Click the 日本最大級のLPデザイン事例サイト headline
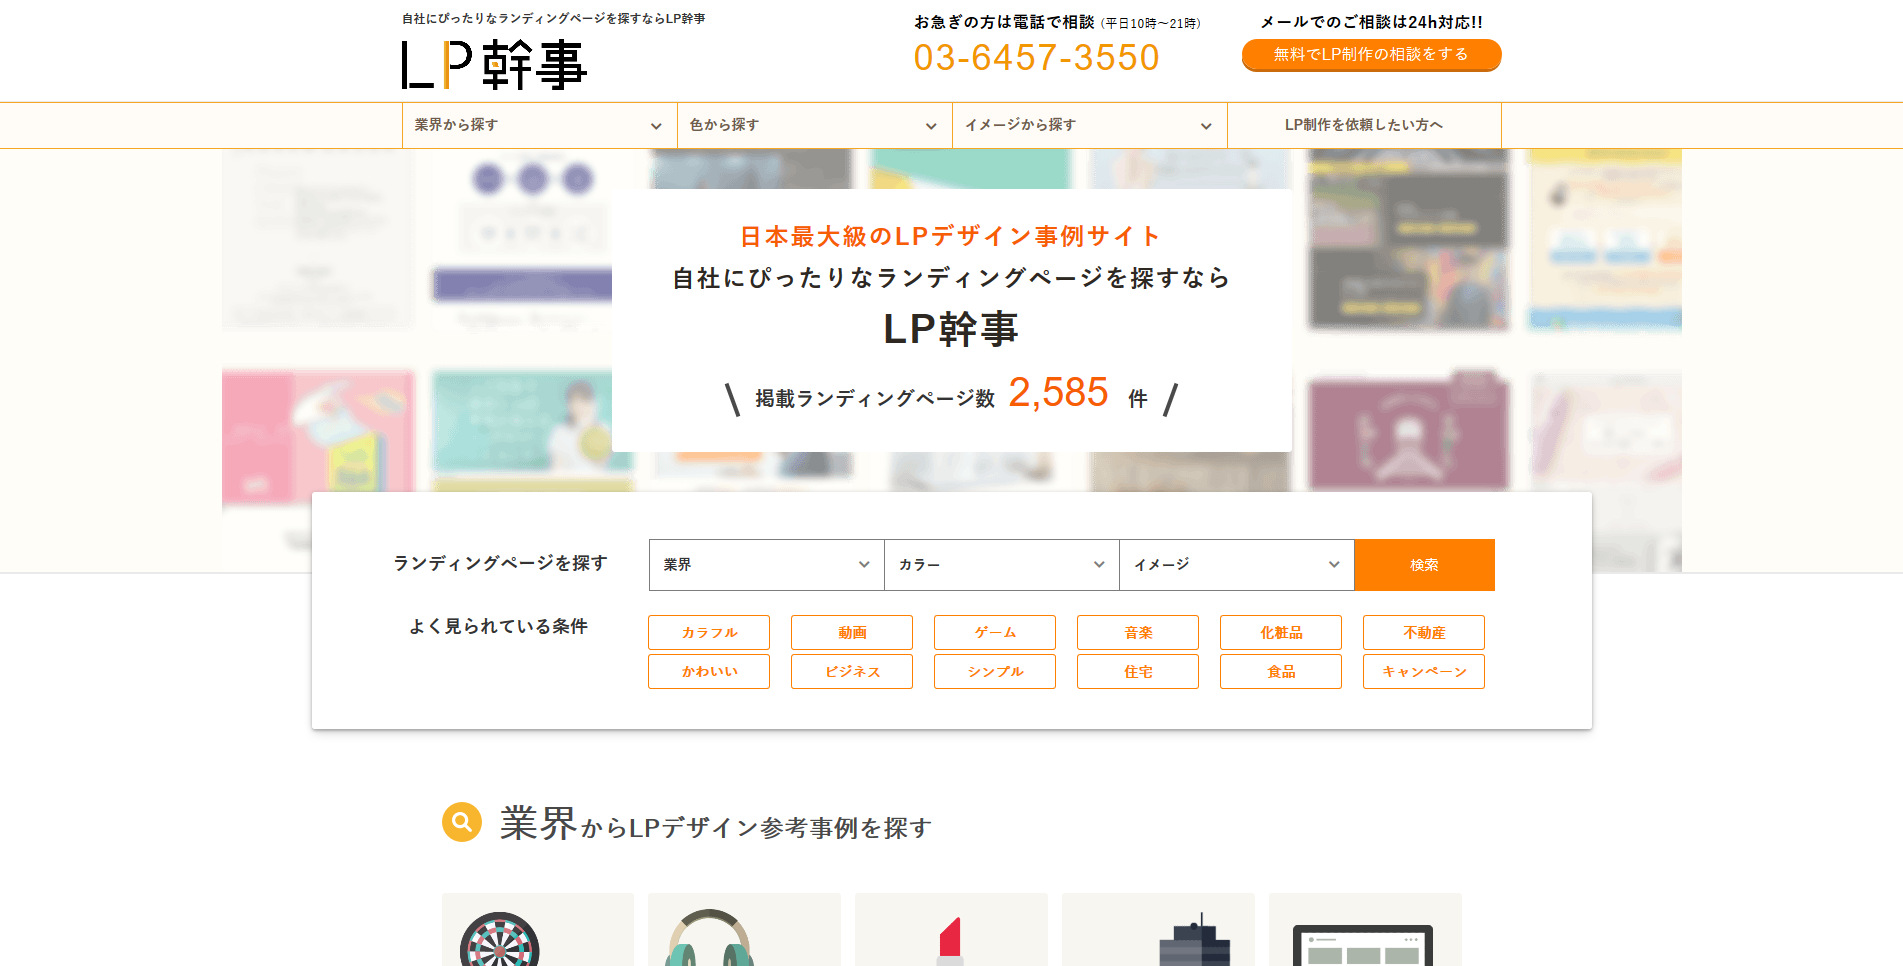The width and height of the screenshot is (1903, 966). pyautogui.click(x=951, y=236)
